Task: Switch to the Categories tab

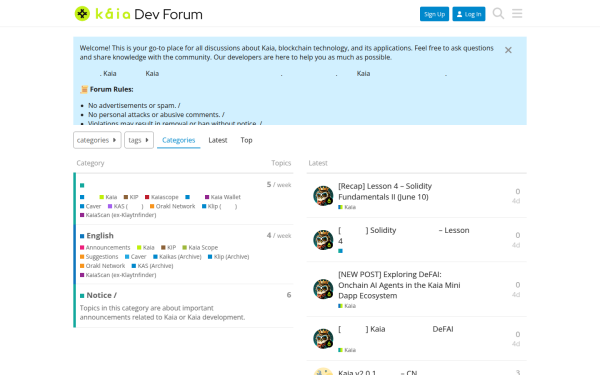Action: point(179,140)
